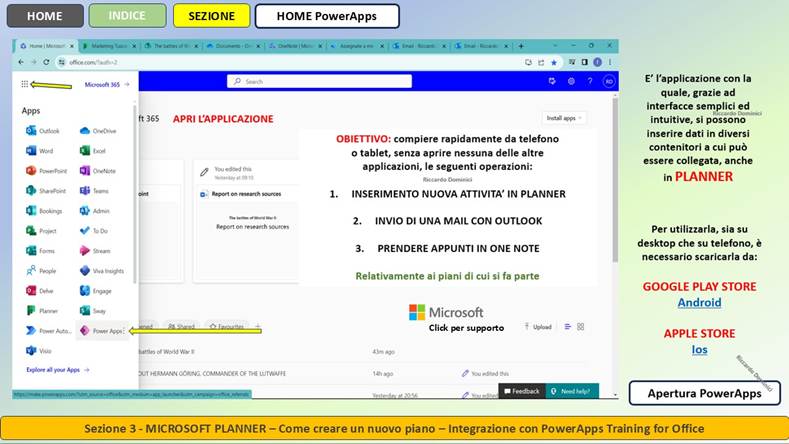This screenshot has width=789, height=444.
Task: Go back in the browser
Action: 21,62
